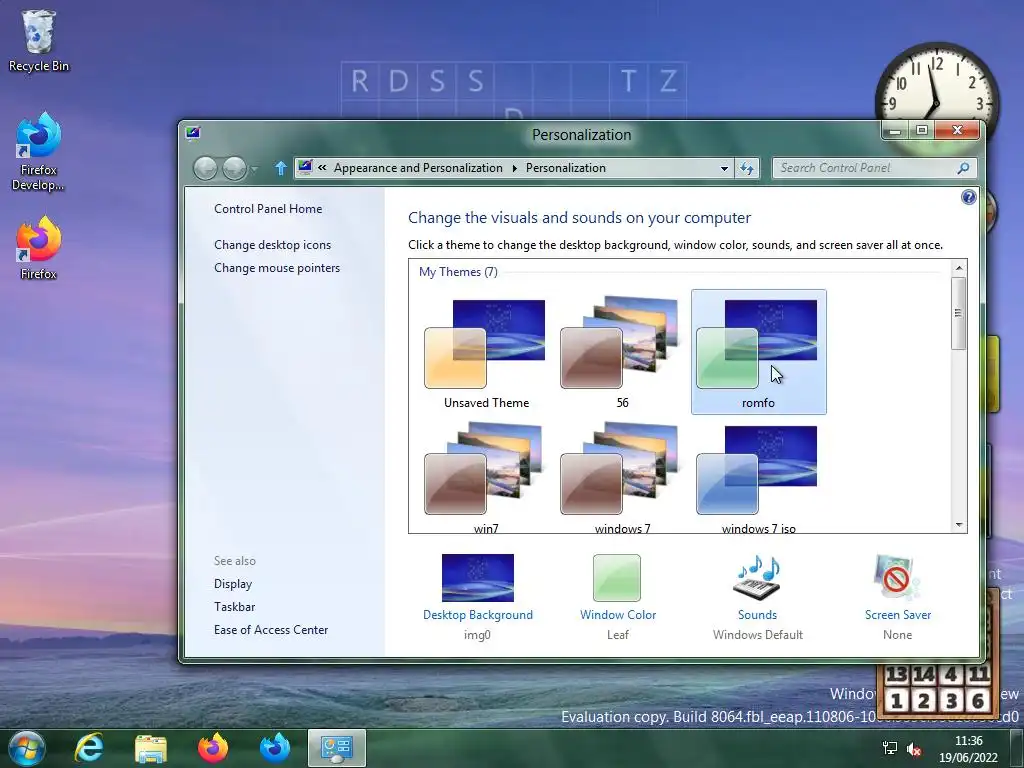Open the orange Firefox desktop shortcut
1024x768 pixels.
click(39, 248)
